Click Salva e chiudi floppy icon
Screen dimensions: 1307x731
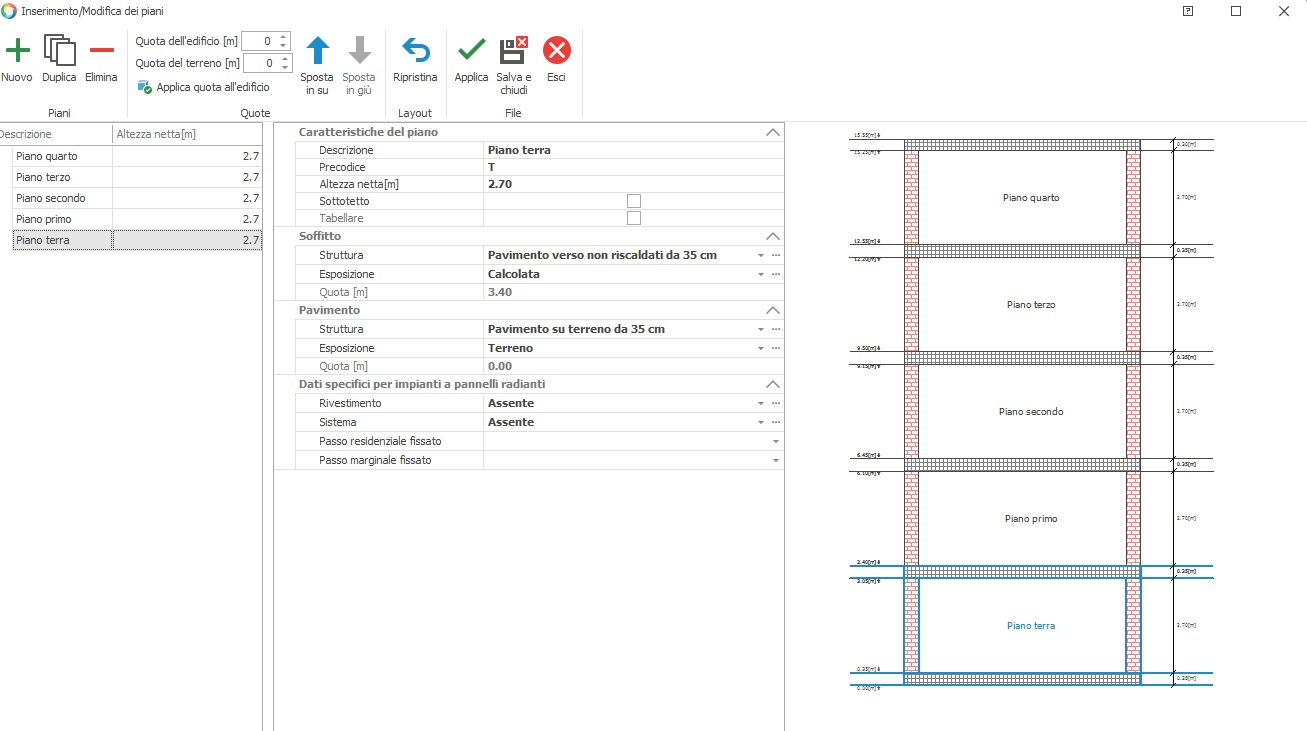tap(513, 50)
